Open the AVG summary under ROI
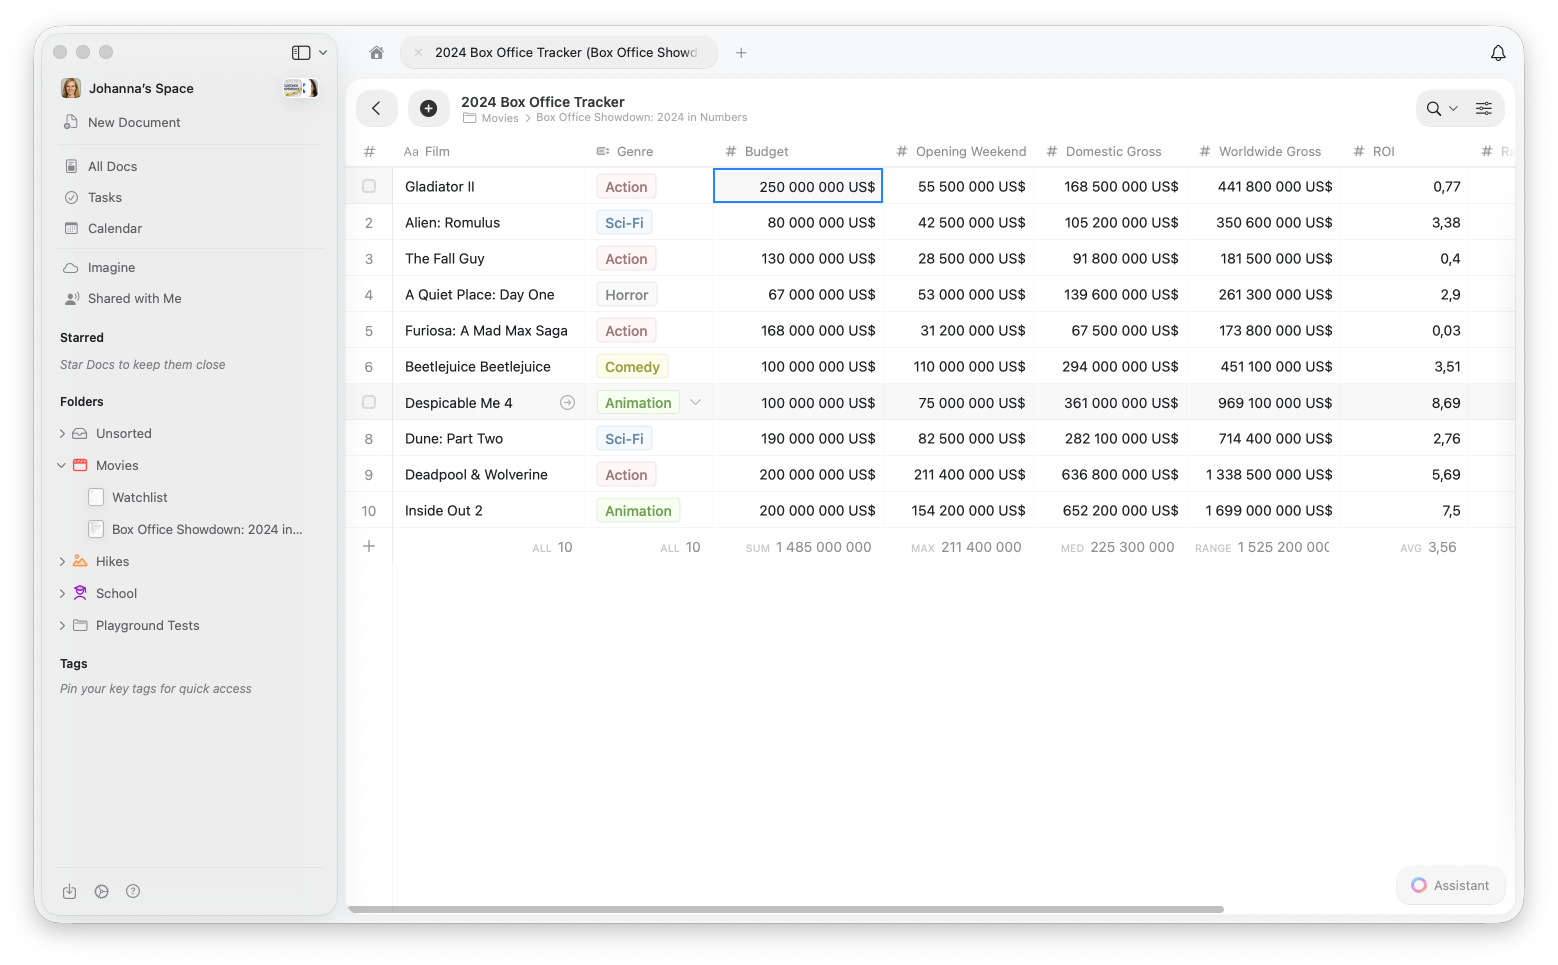The height and width of the screenshot is (965, 1558). tap(1428, 547)
